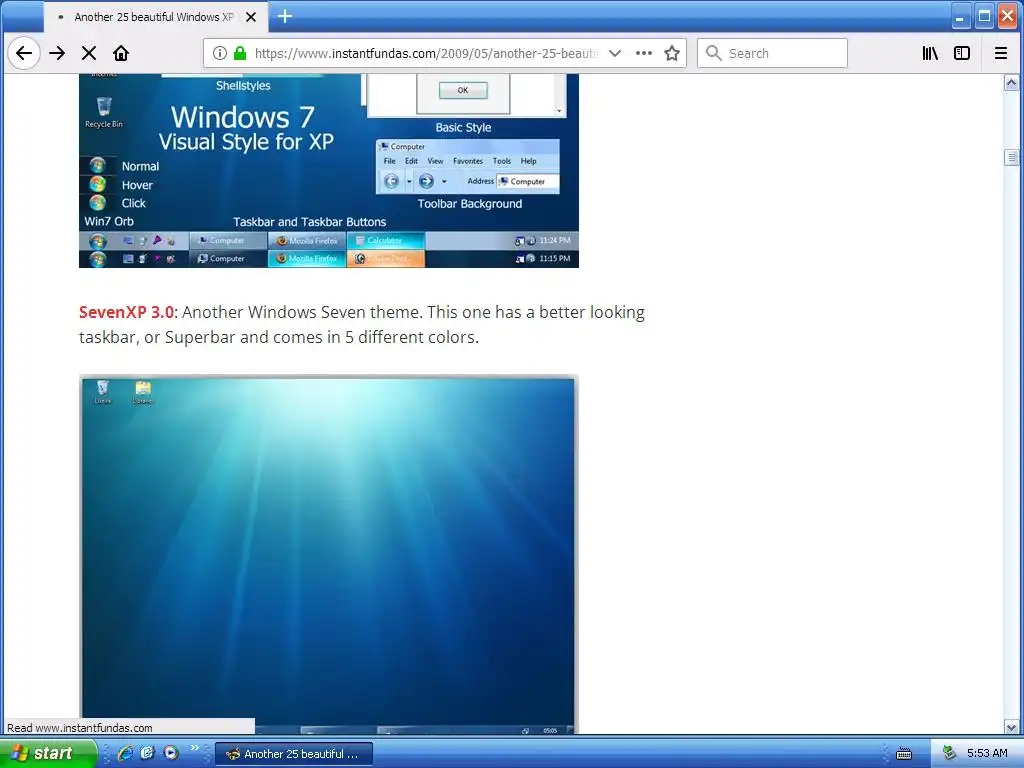Screen dimensions: 1024x768
Task: Click the green secure connection padlock
Action: [240, 53]
